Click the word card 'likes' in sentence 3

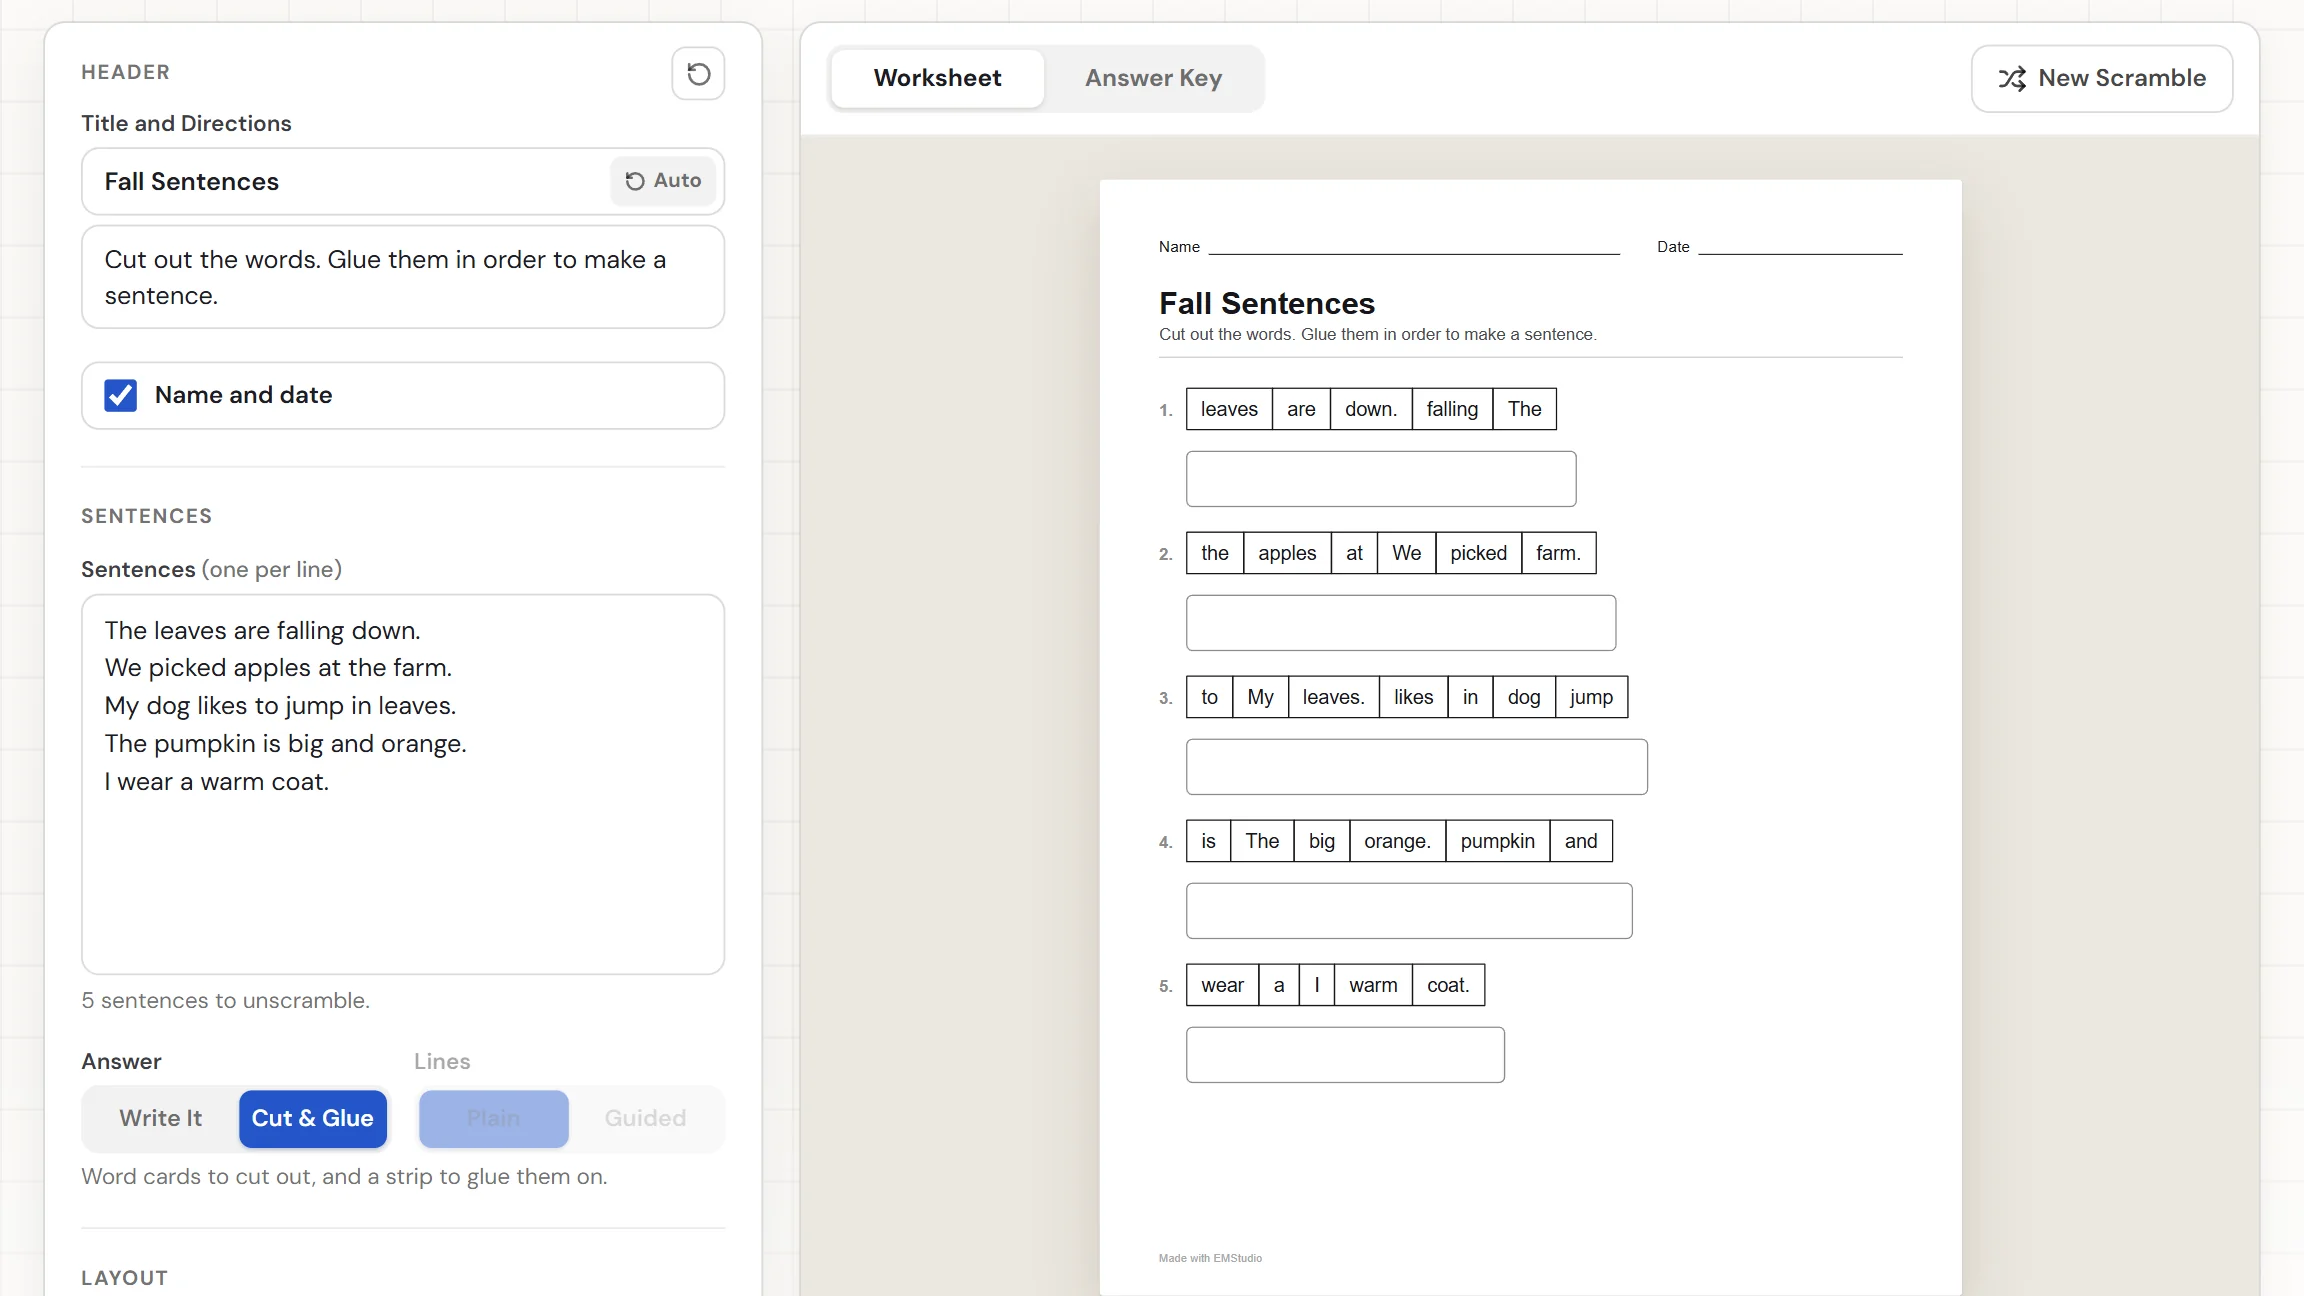point(1413,697)
